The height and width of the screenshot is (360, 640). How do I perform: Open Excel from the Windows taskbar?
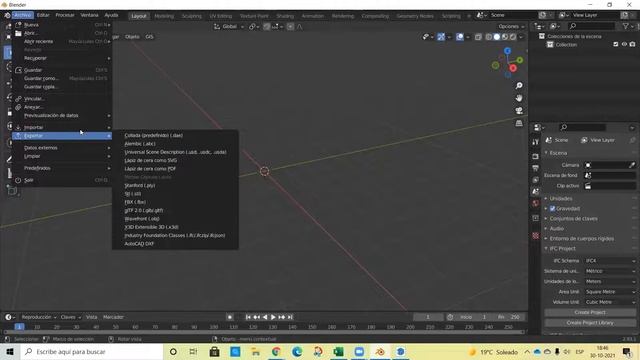click(x=338, y=351)
